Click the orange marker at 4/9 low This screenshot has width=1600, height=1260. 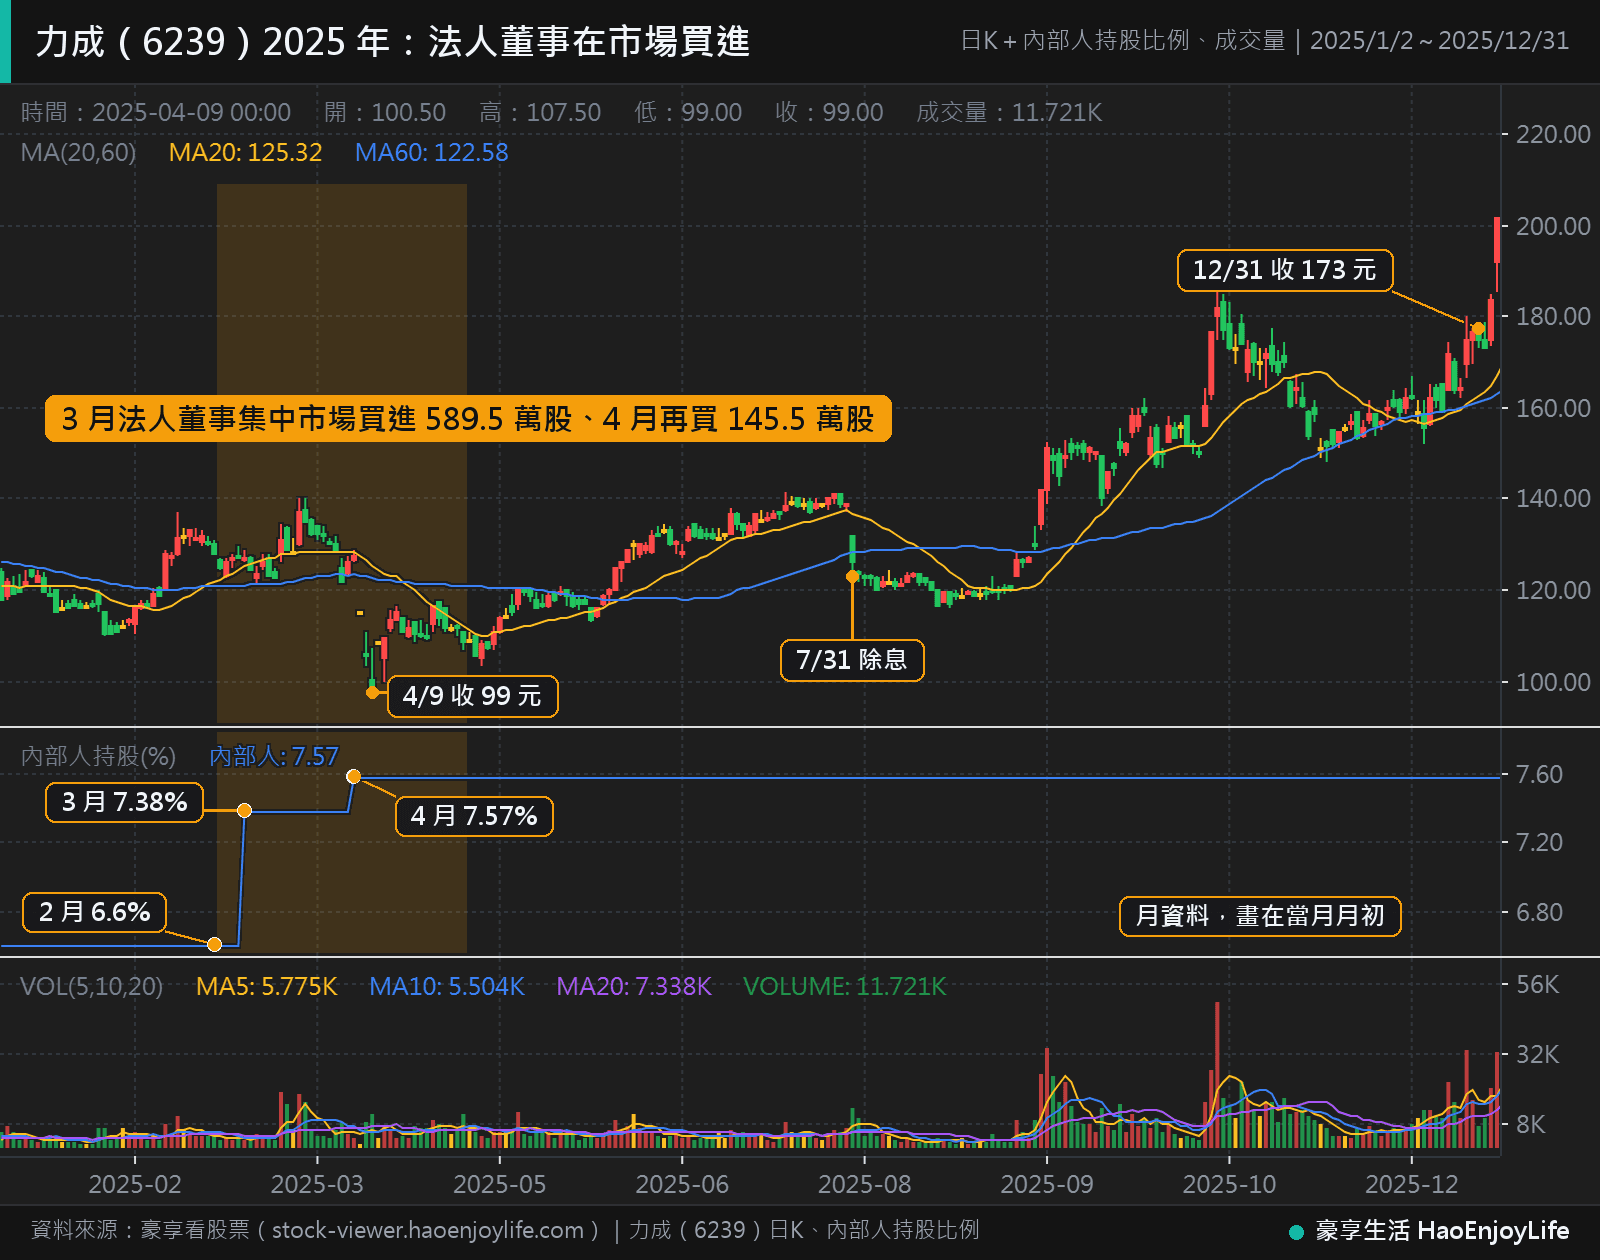(372, 692)
